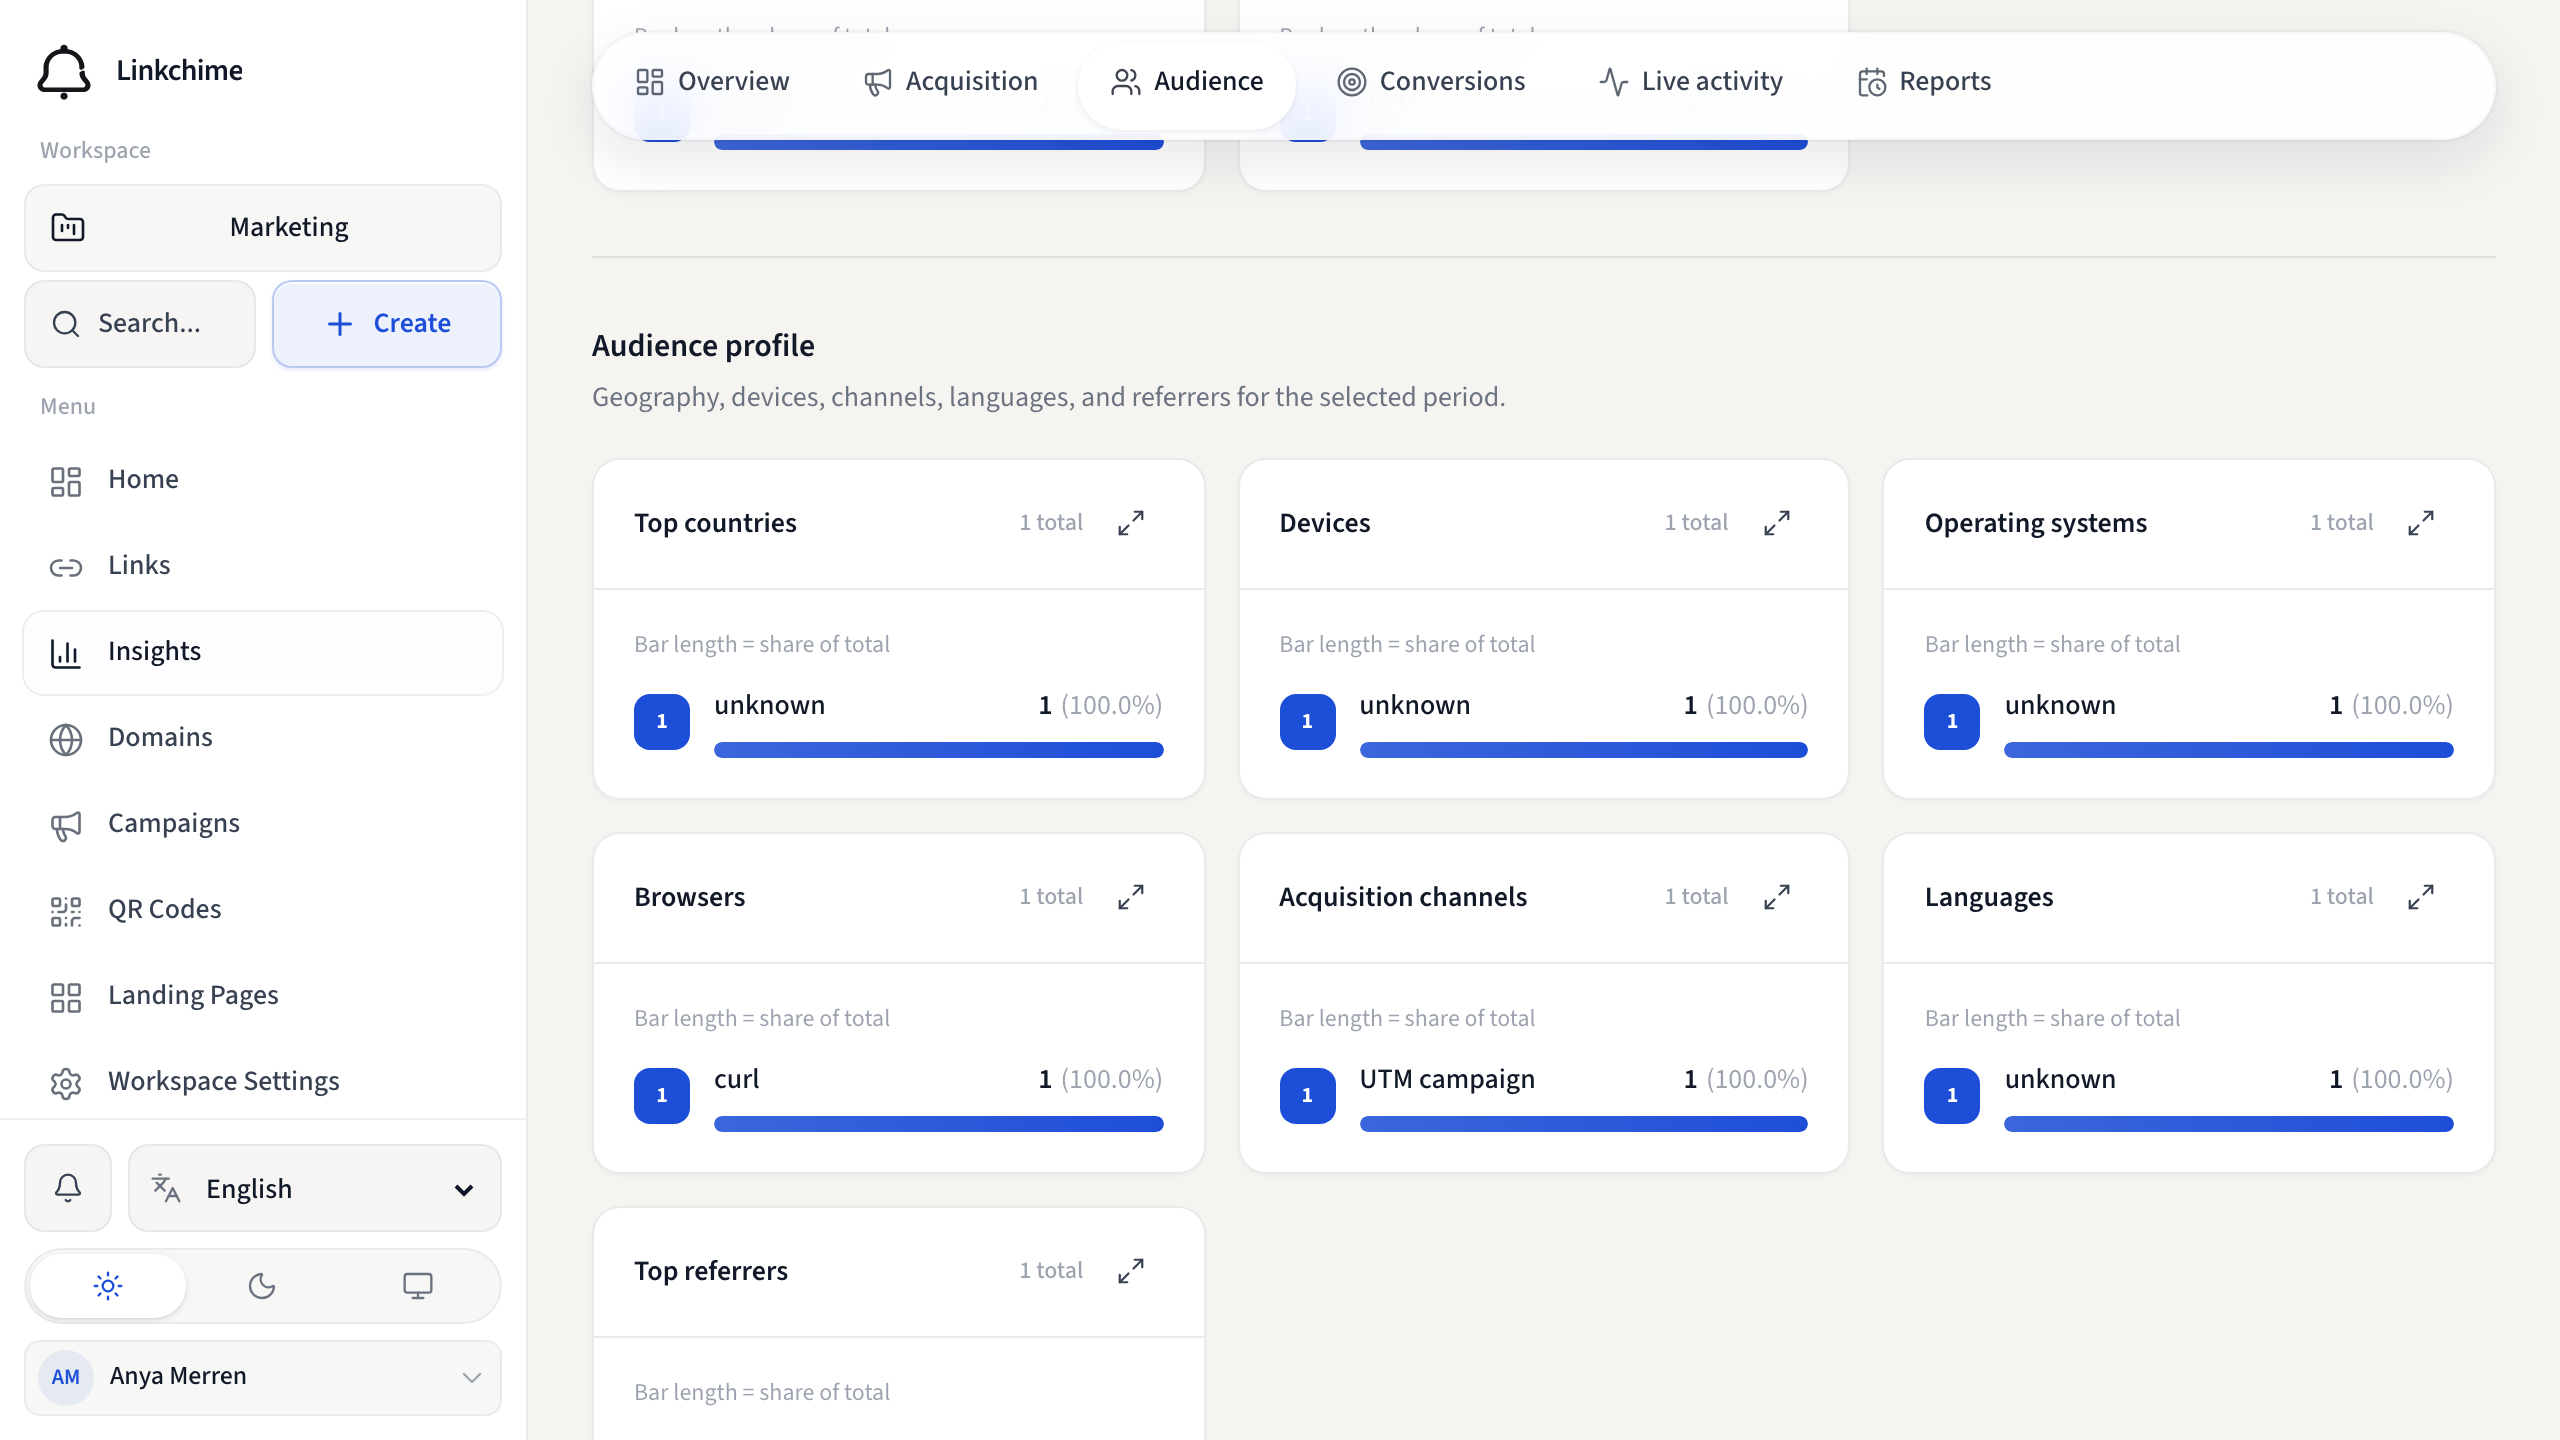This screenshot has height=1440, width=2560.
Task: Click the Top countries unknown share bar
Action: [x=939, y=750]
